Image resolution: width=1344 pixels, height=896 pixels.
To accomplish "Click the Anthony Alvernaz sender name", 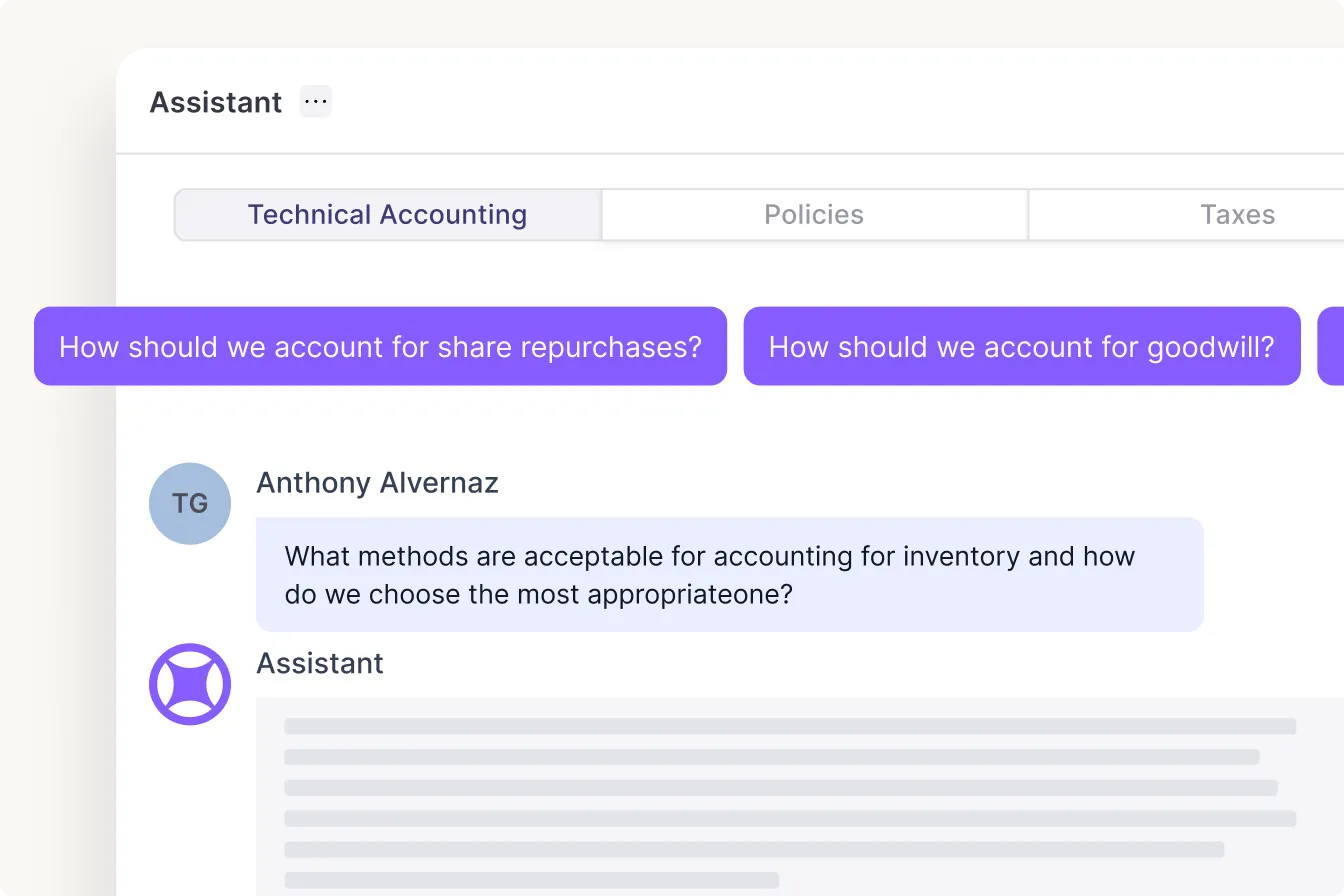I will click(x=377, y=483).
